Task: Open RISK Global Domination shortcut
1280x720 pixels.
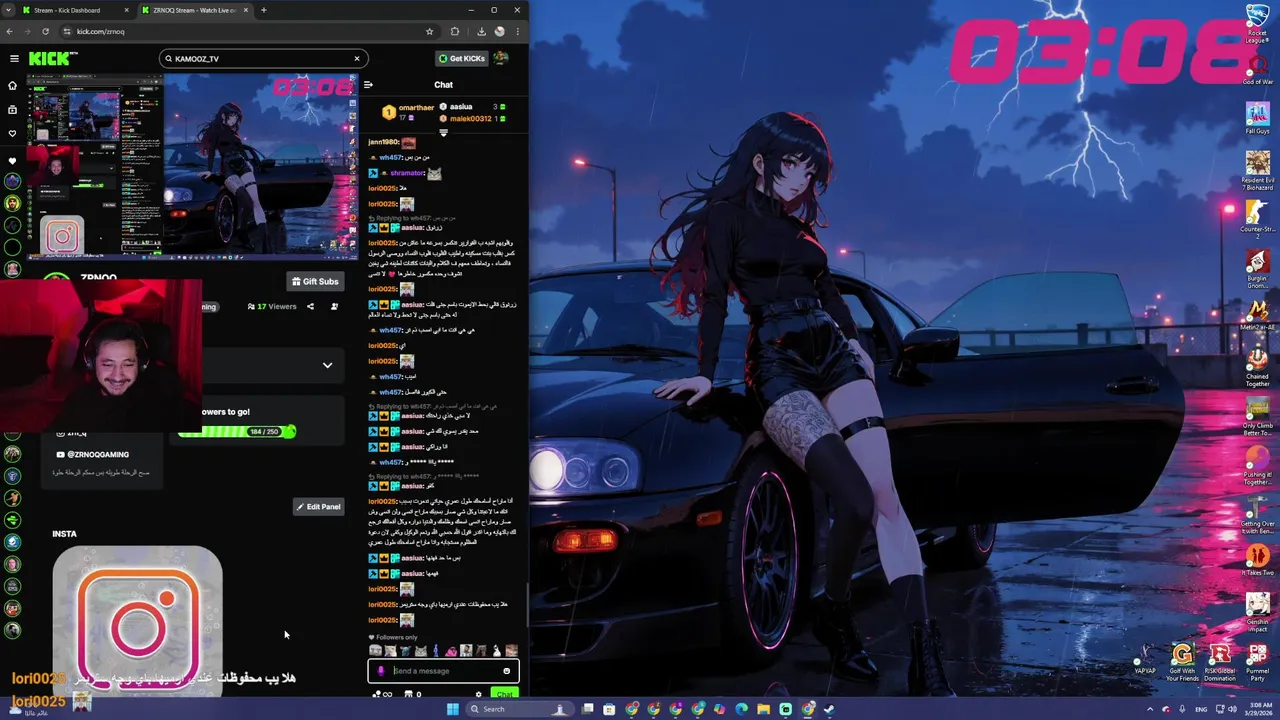Action: click(x=1219, y=662)
